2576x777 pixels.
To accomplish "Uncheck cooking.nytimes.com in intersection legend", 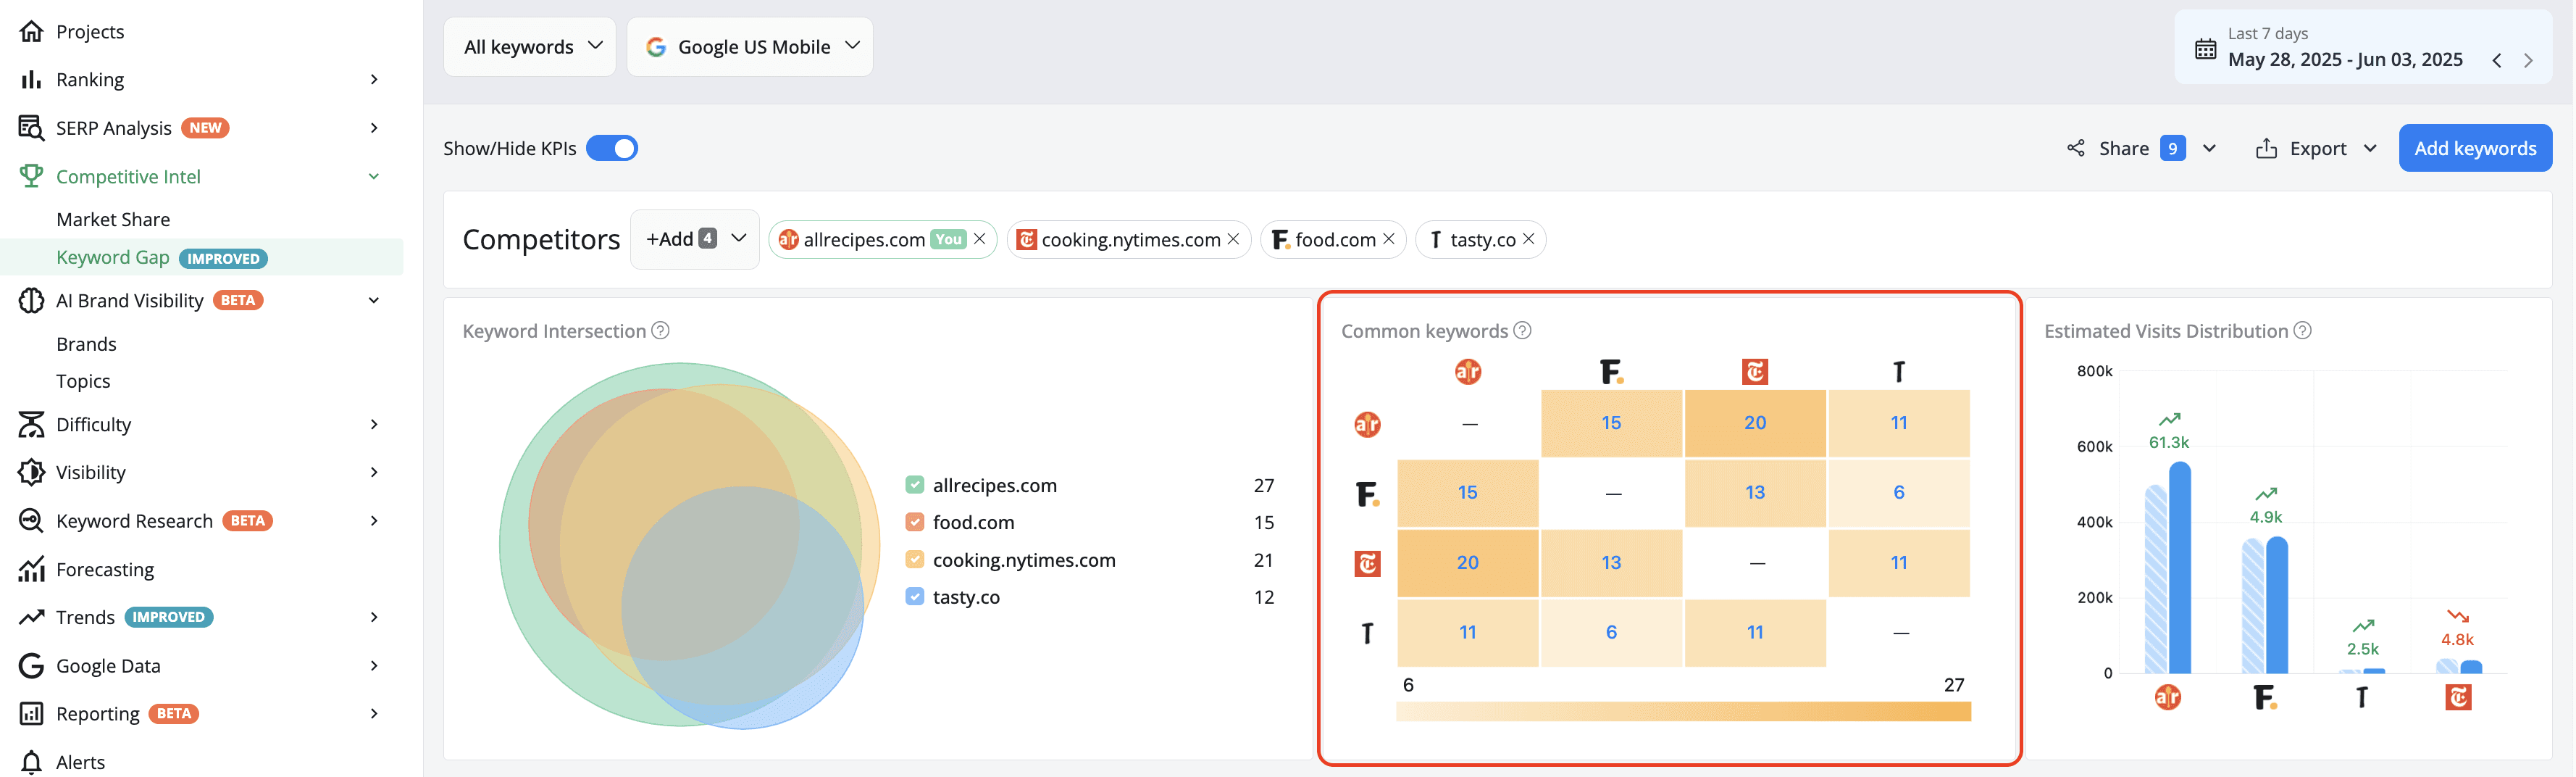I will (914, 560).
